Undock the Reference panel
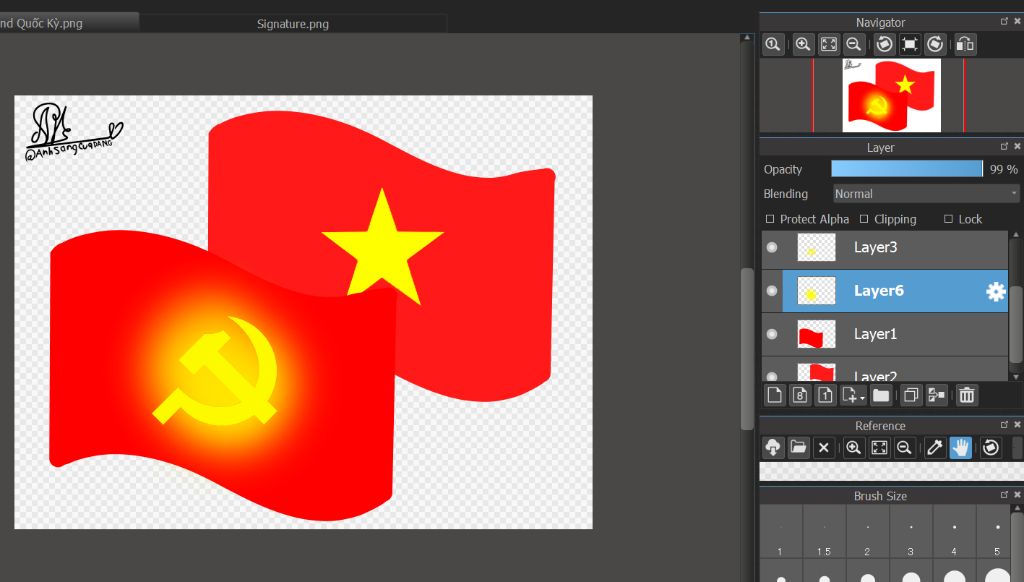The image size is (1024, 582). tap(1004, 425)
